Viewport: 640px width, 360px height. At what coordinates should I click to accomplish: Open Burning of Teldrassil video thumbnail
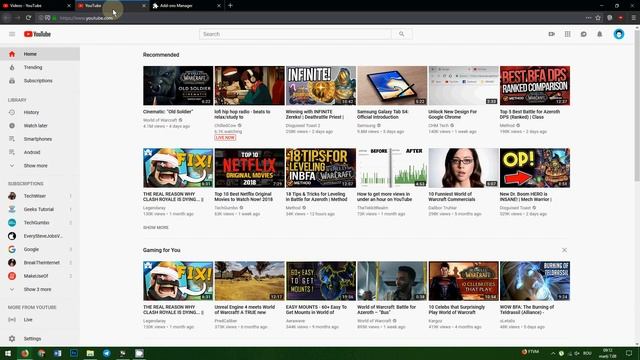tap(535, 281)
